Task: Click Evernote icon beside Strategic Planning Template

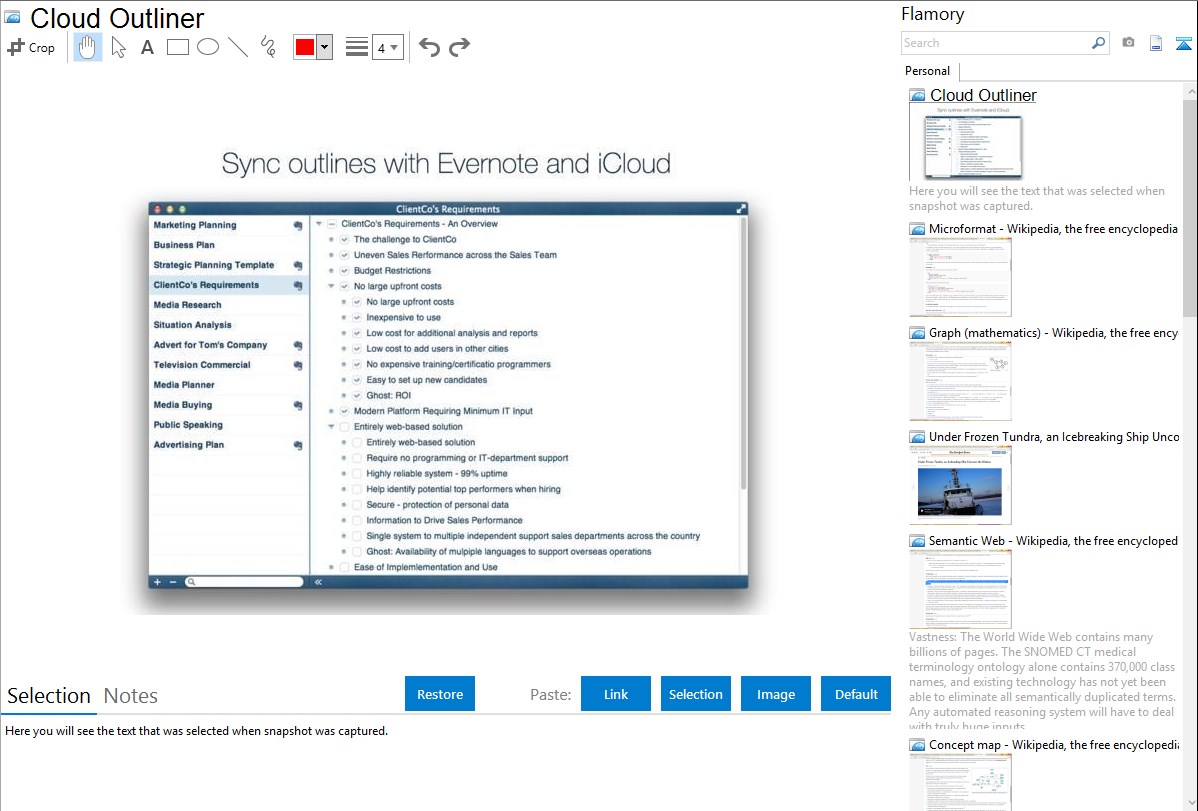Action: pyautogui.click(x=298, y=265)
